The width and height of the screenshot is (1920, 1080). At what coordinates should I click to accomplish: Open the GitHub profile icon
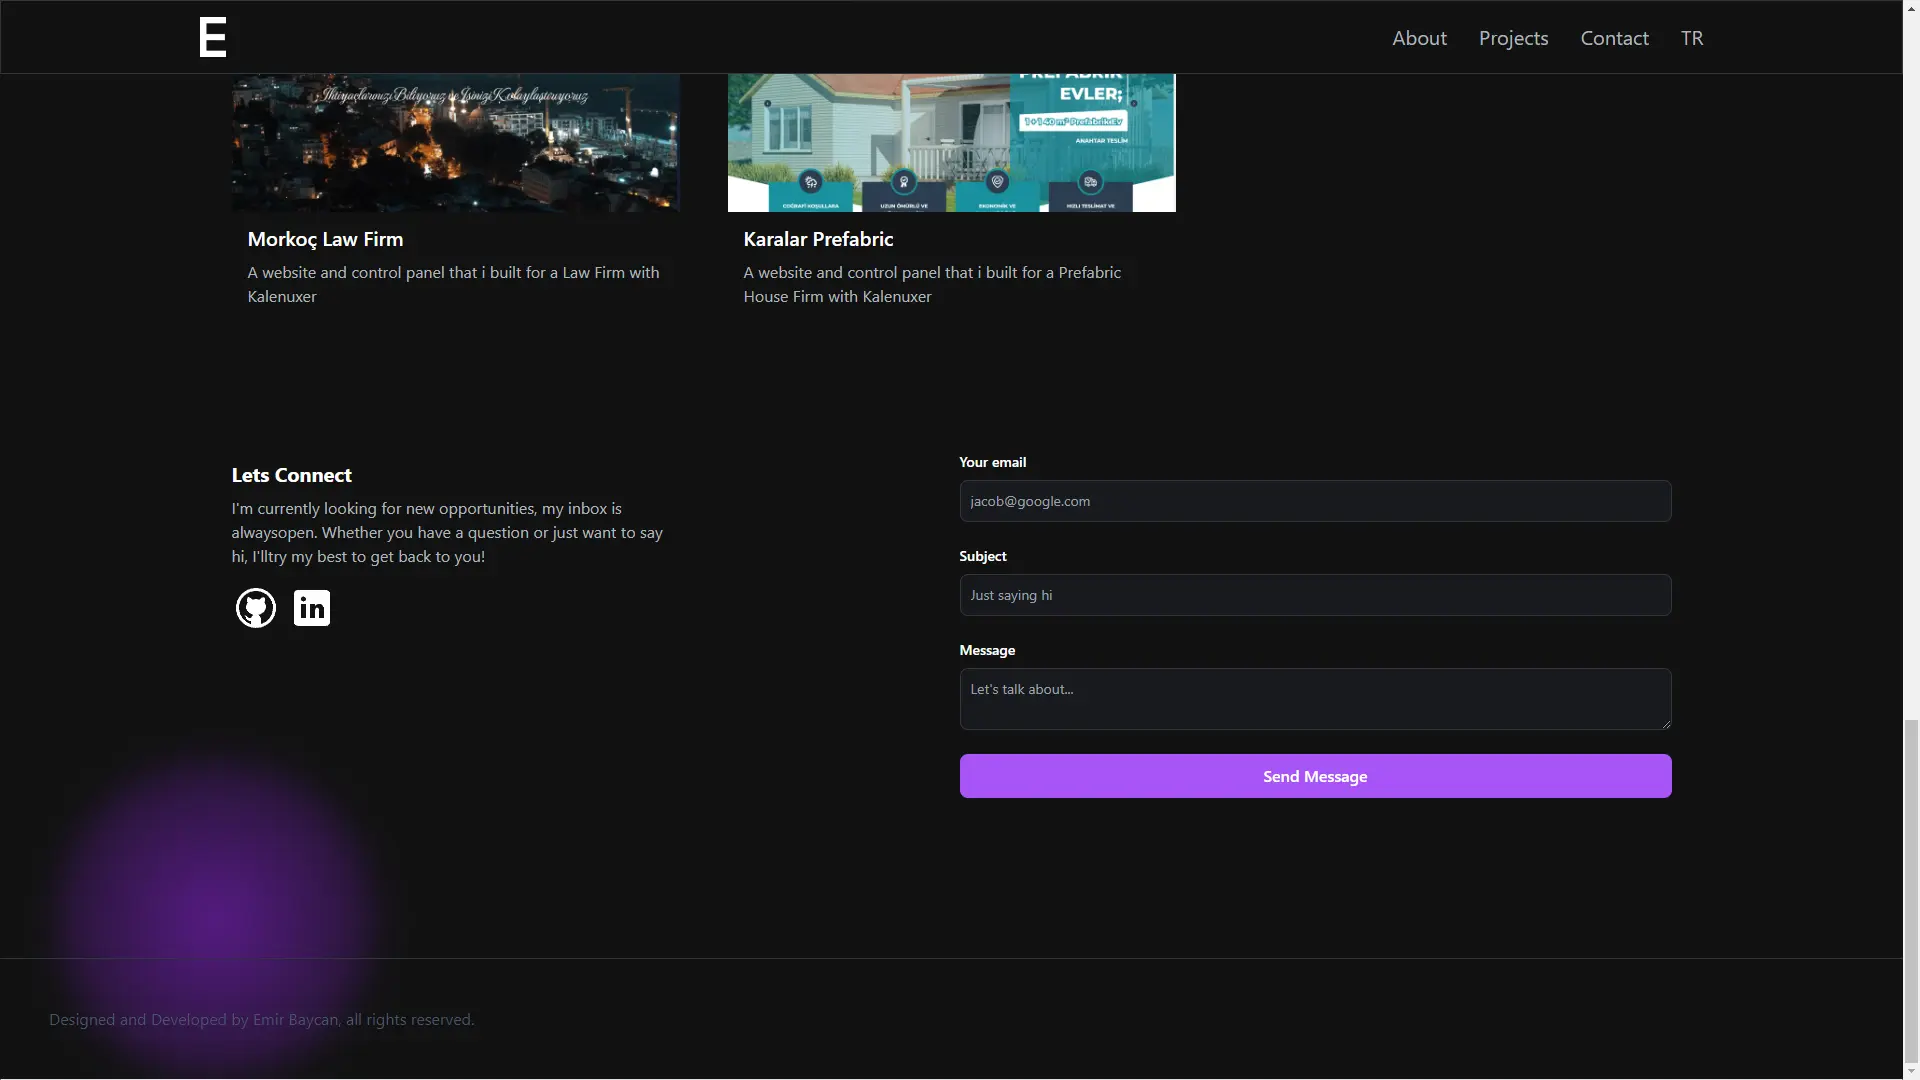[x=255, y=608]
